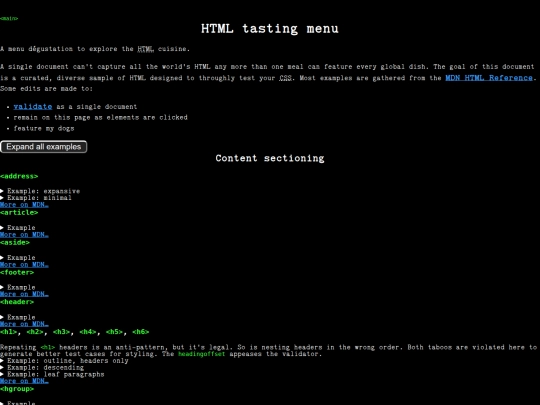Click the <h6> tag in the heading list
This screenshot has width=540, height=405.
pos(141,332)
